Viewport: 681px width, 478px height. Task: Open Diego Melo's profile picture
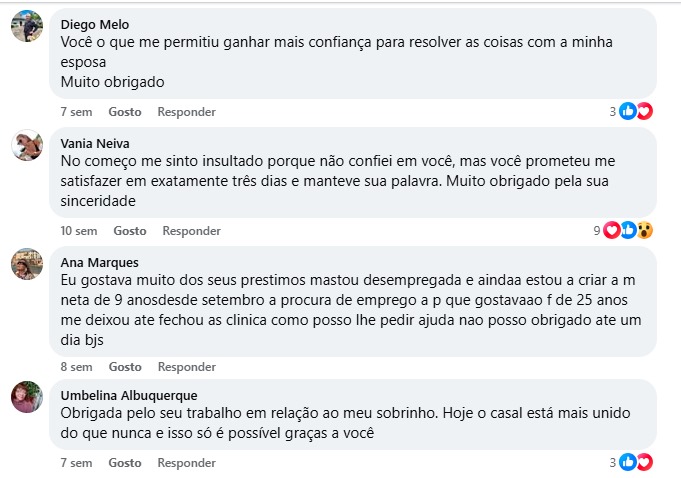coord(26,27)
